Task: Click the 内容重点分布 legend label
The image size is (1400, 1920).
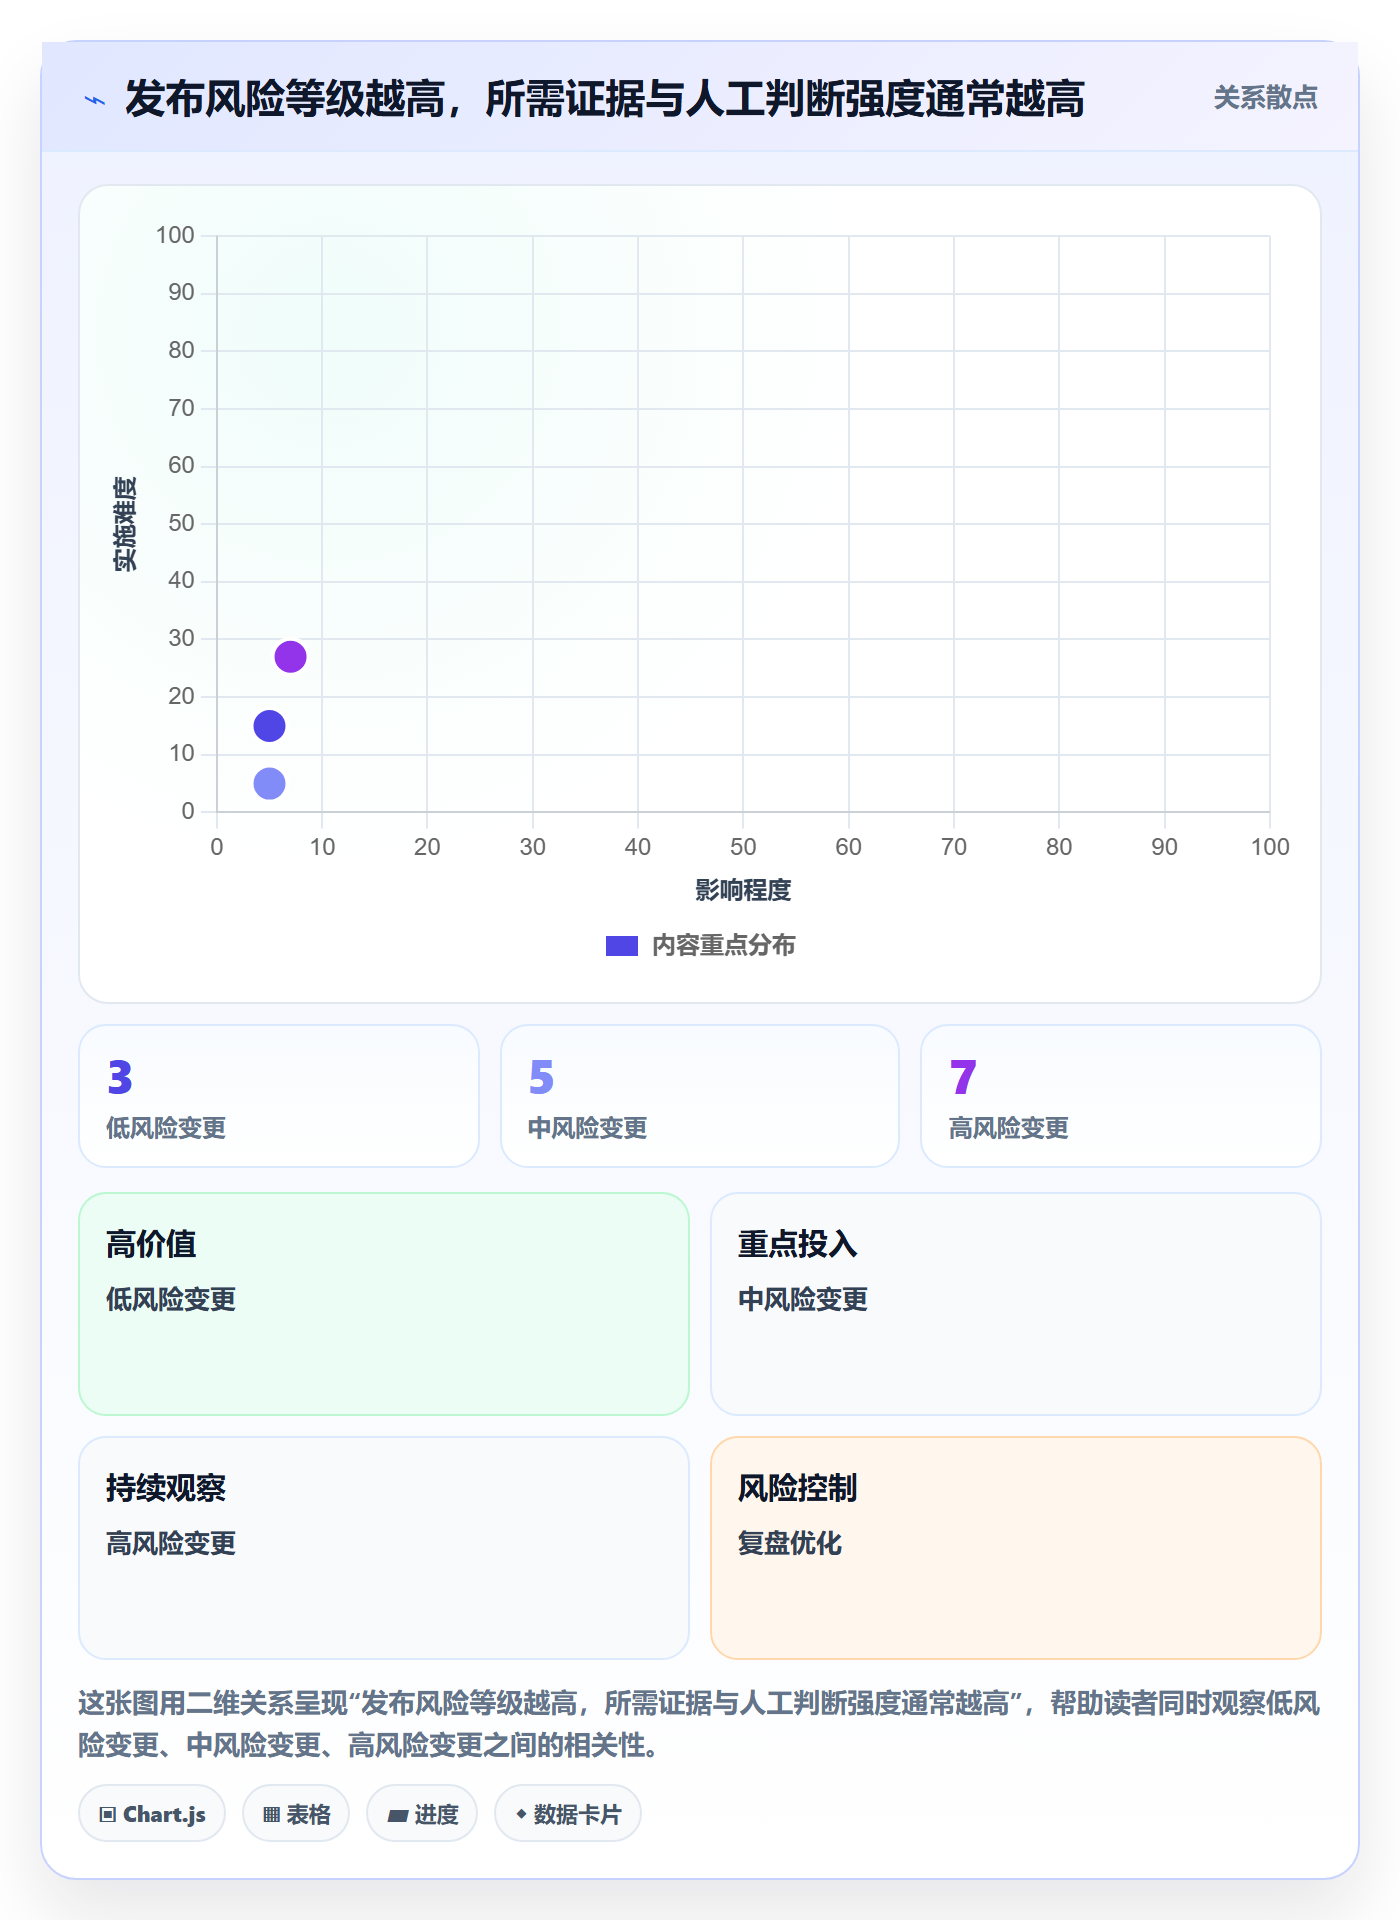Action: 723,946
